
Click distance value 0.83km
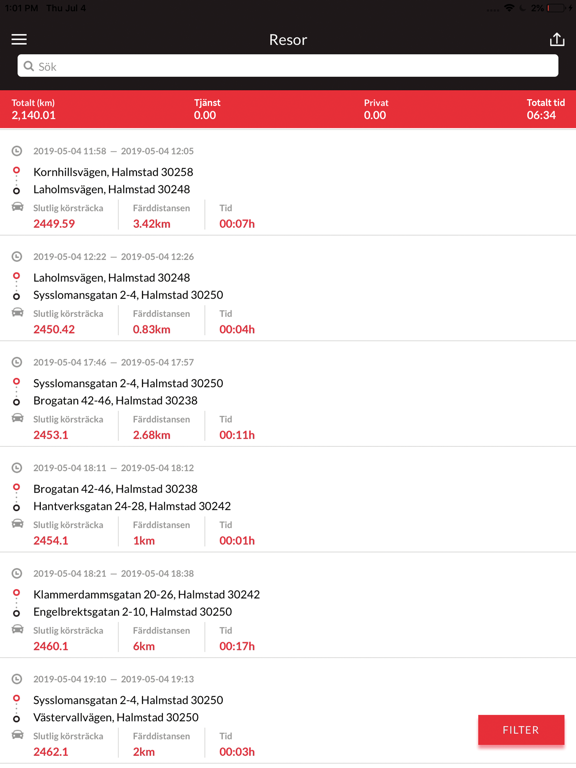click(152, 329)
